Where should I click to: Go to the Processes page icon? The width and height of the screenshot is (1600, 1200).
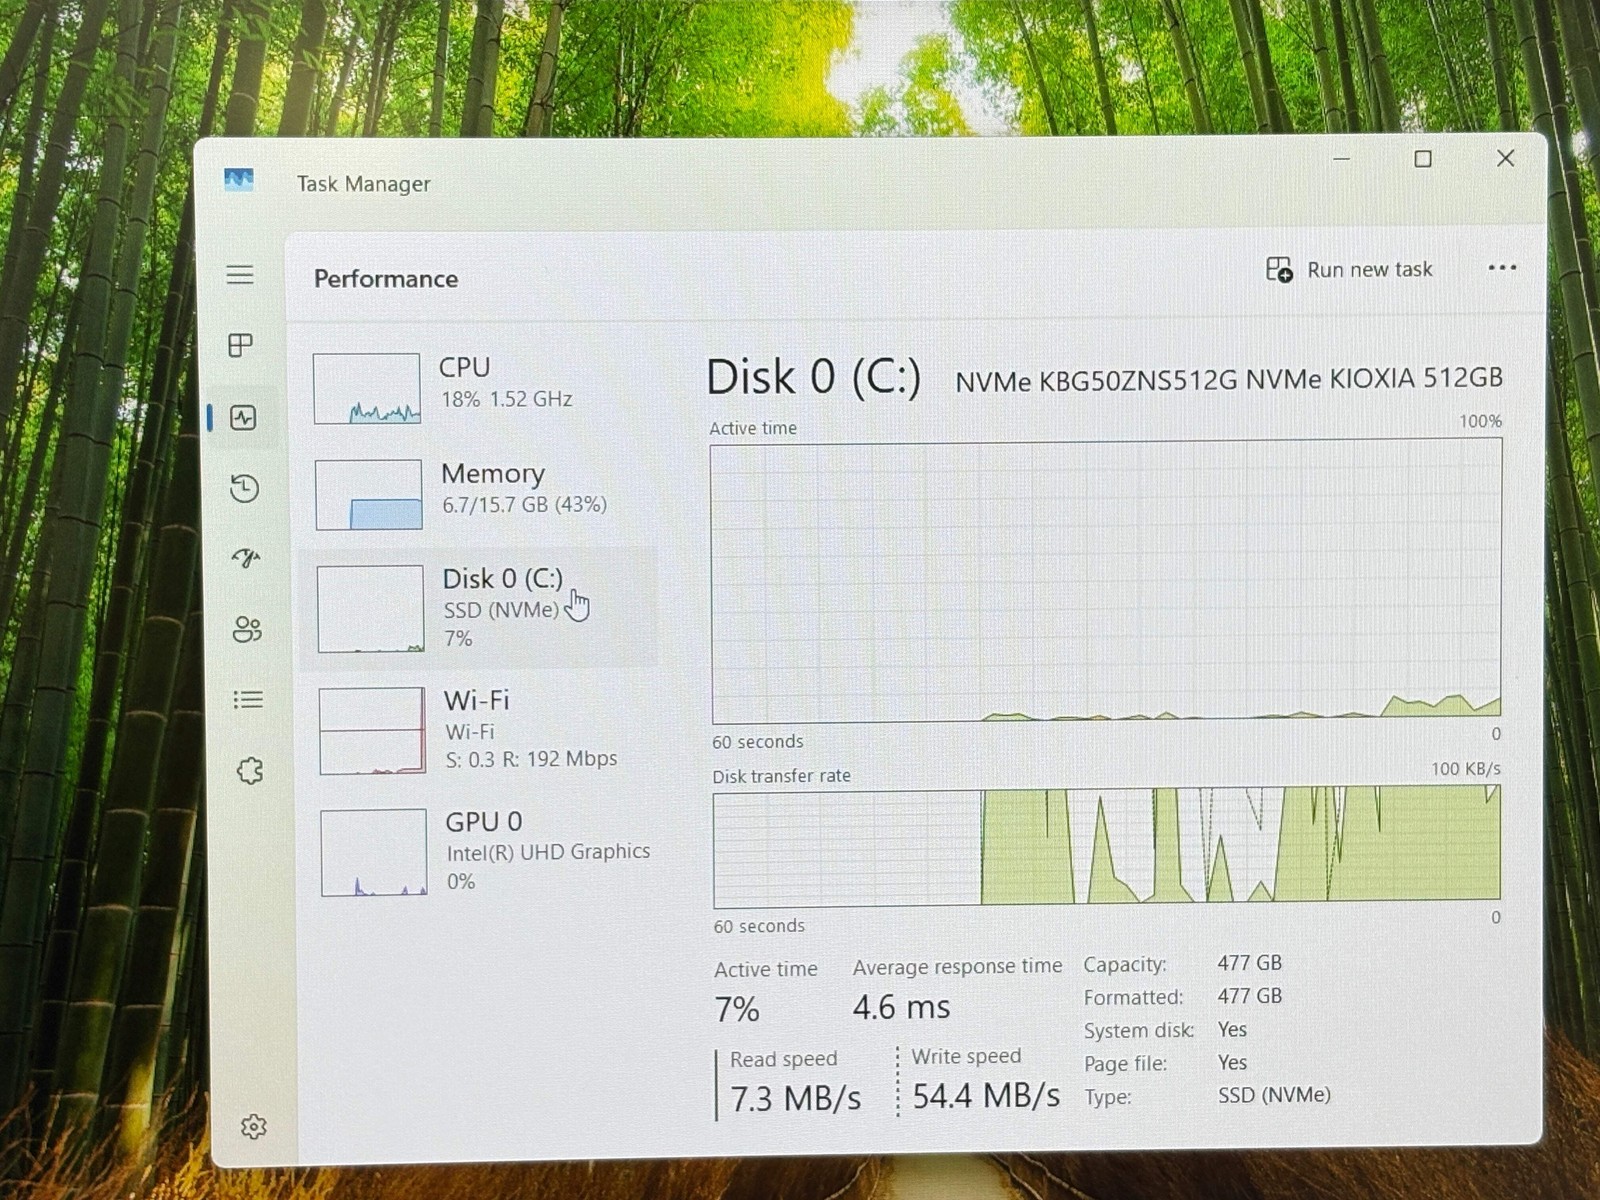[x=241, y=345]
